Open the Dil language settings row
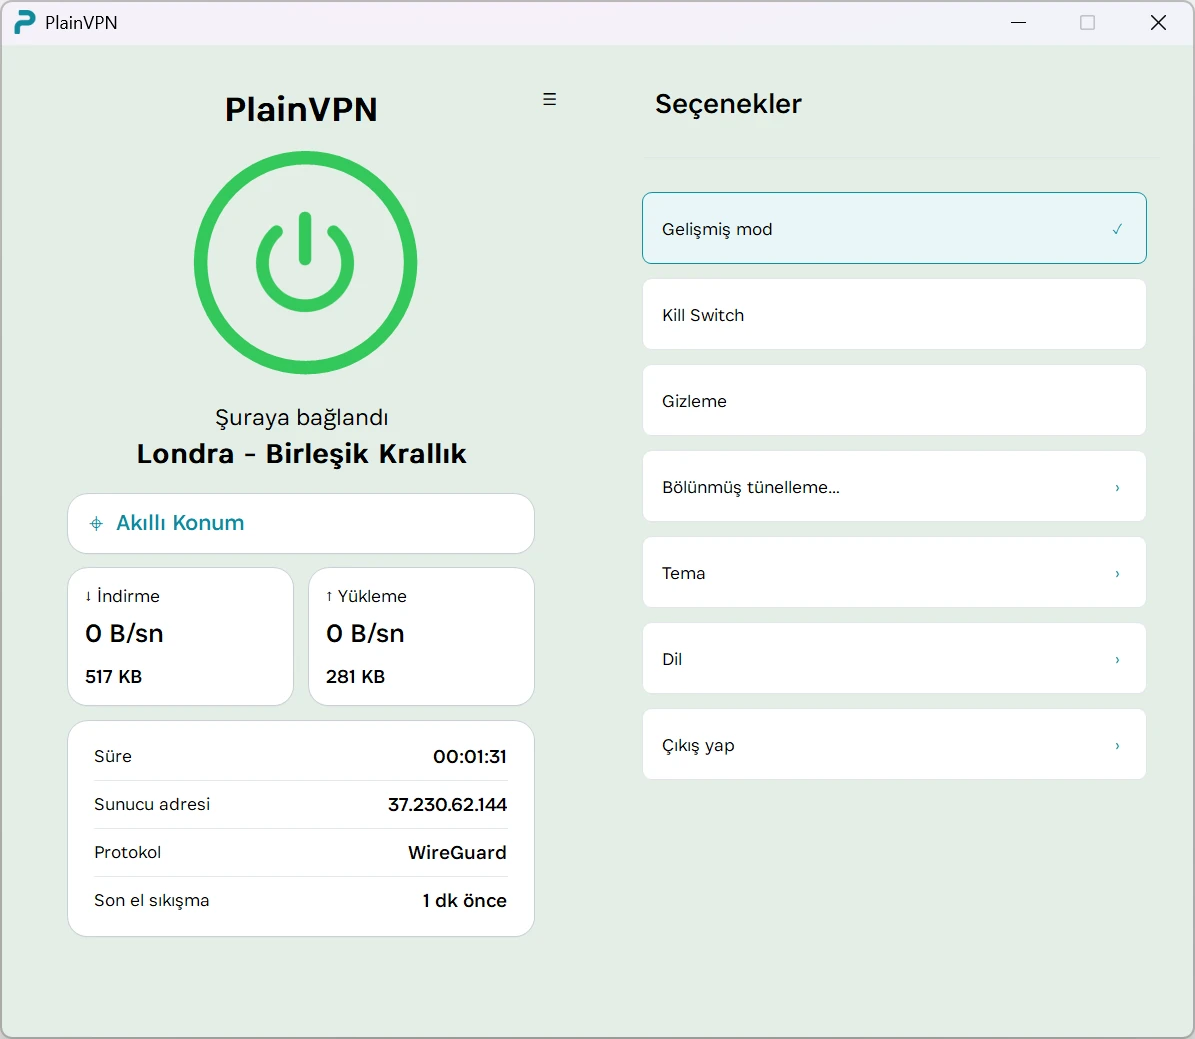Screen dimensions: 1195x1039 [894, 659]
